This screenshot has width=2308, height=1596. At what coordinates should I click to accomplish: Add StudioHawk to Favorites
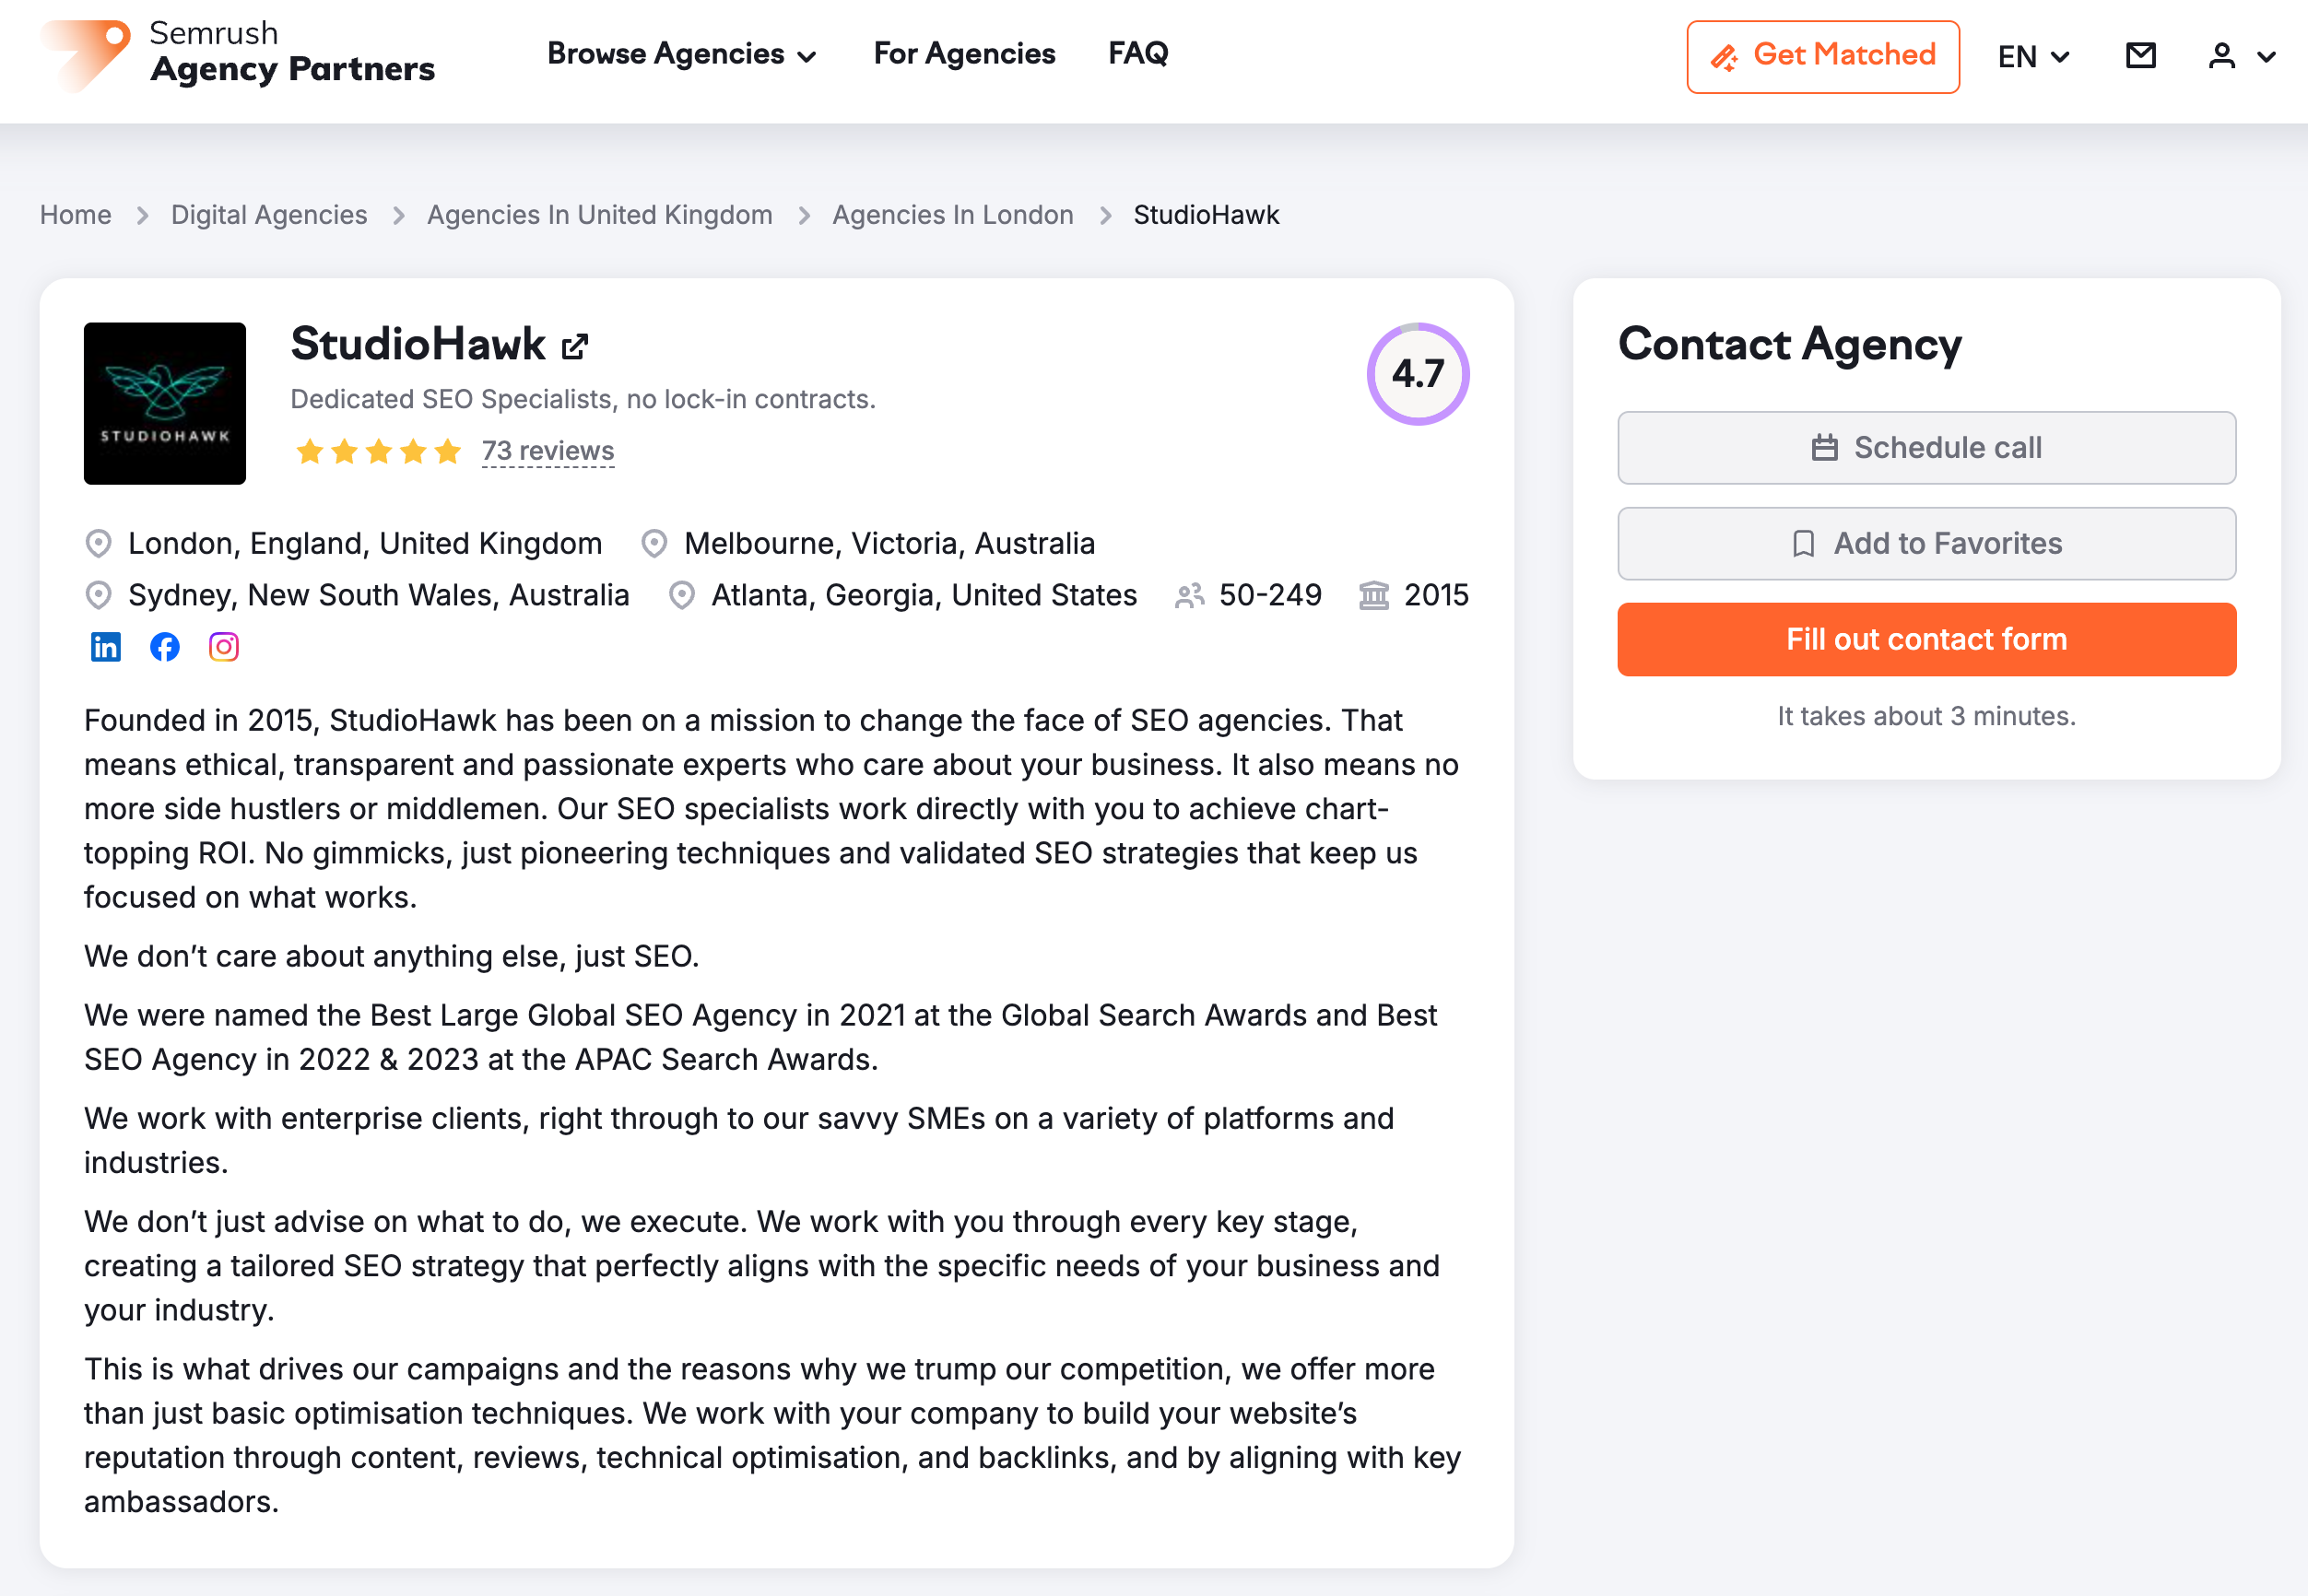pos(1926,543)
